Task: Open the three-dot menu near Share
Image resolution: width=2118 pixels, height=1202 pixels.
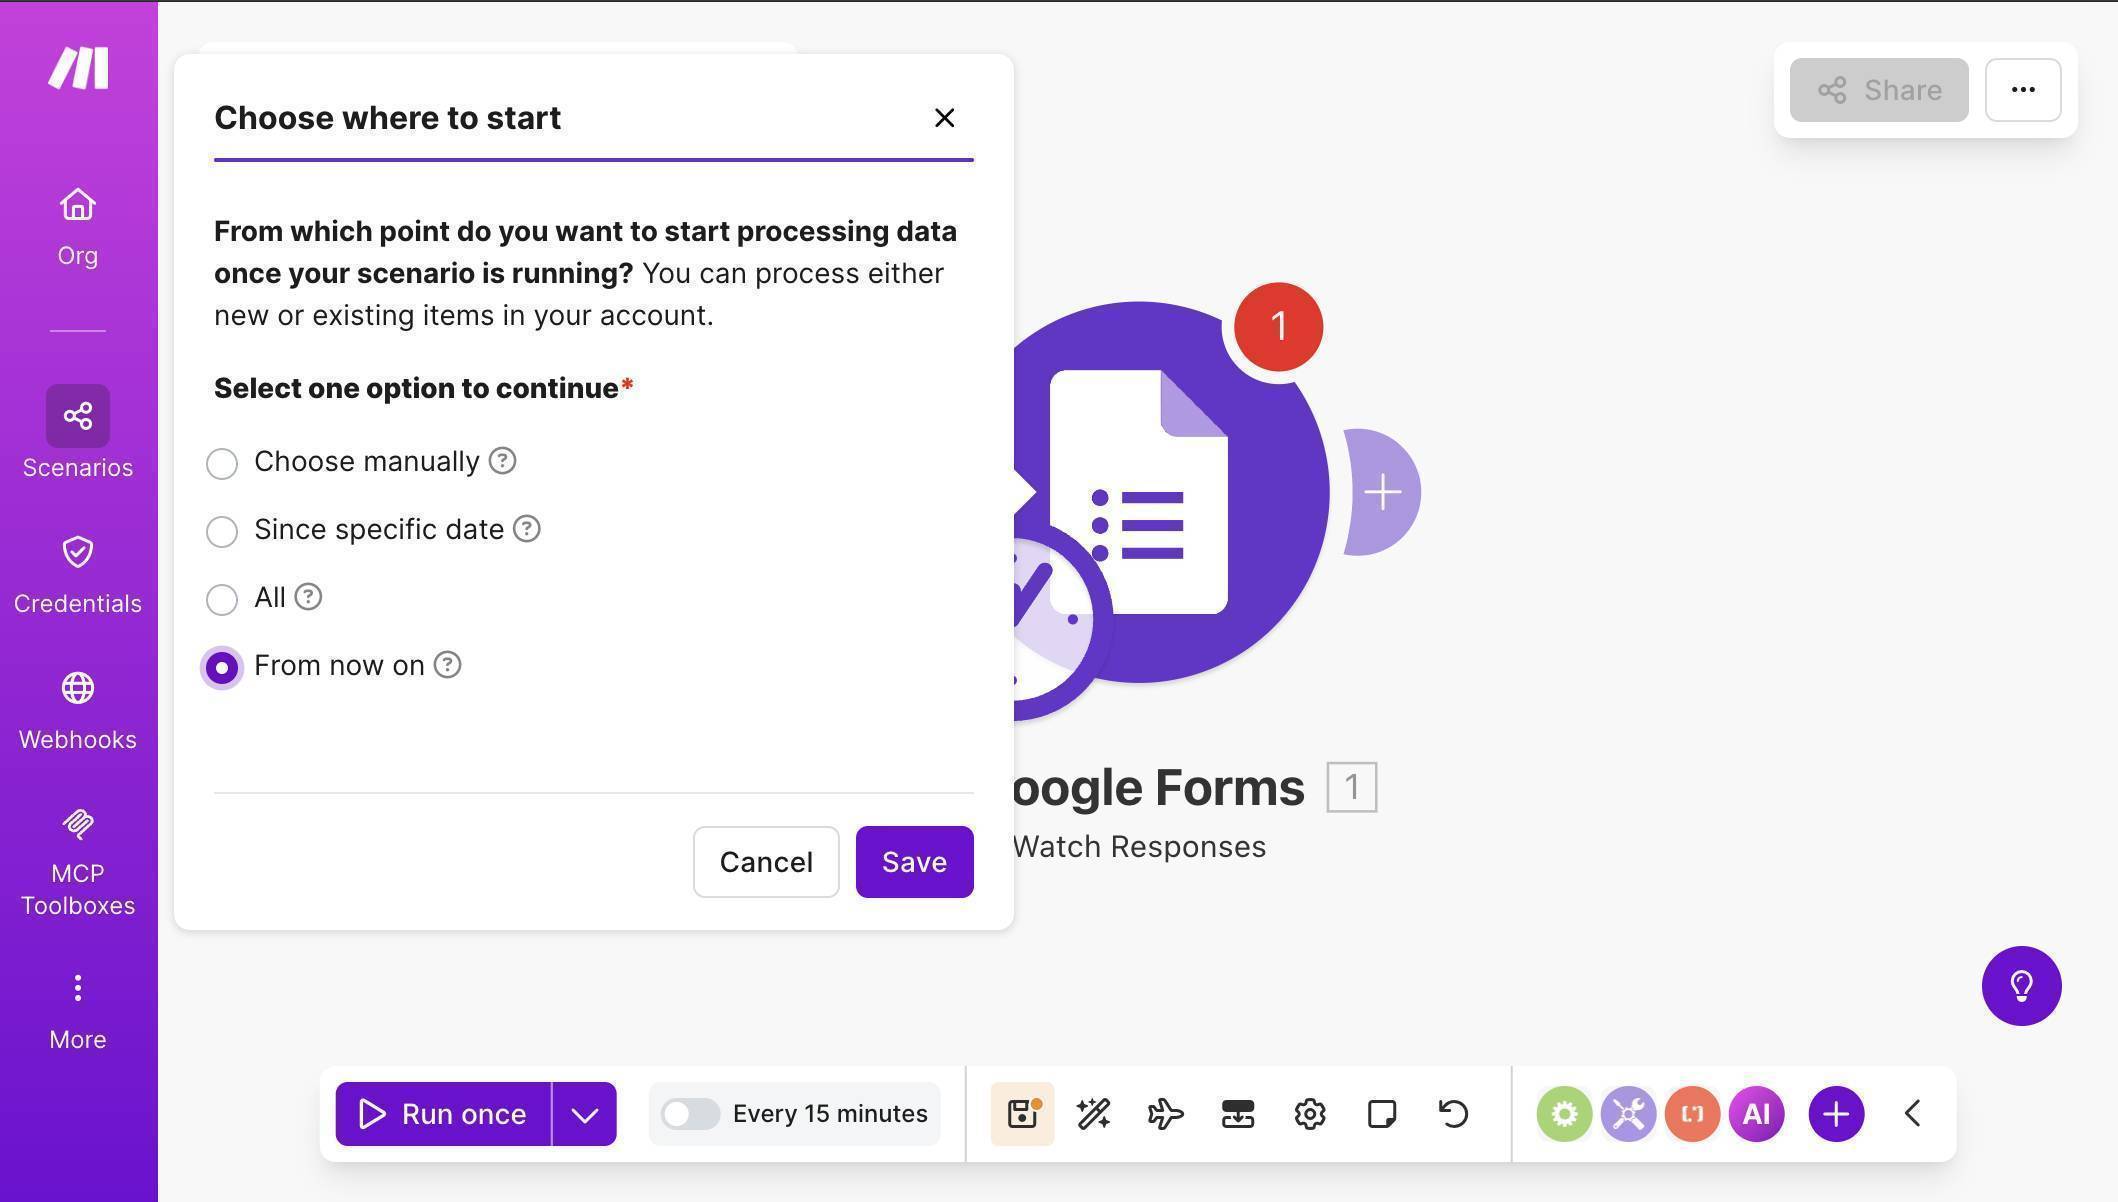Action: (2022, 90)
